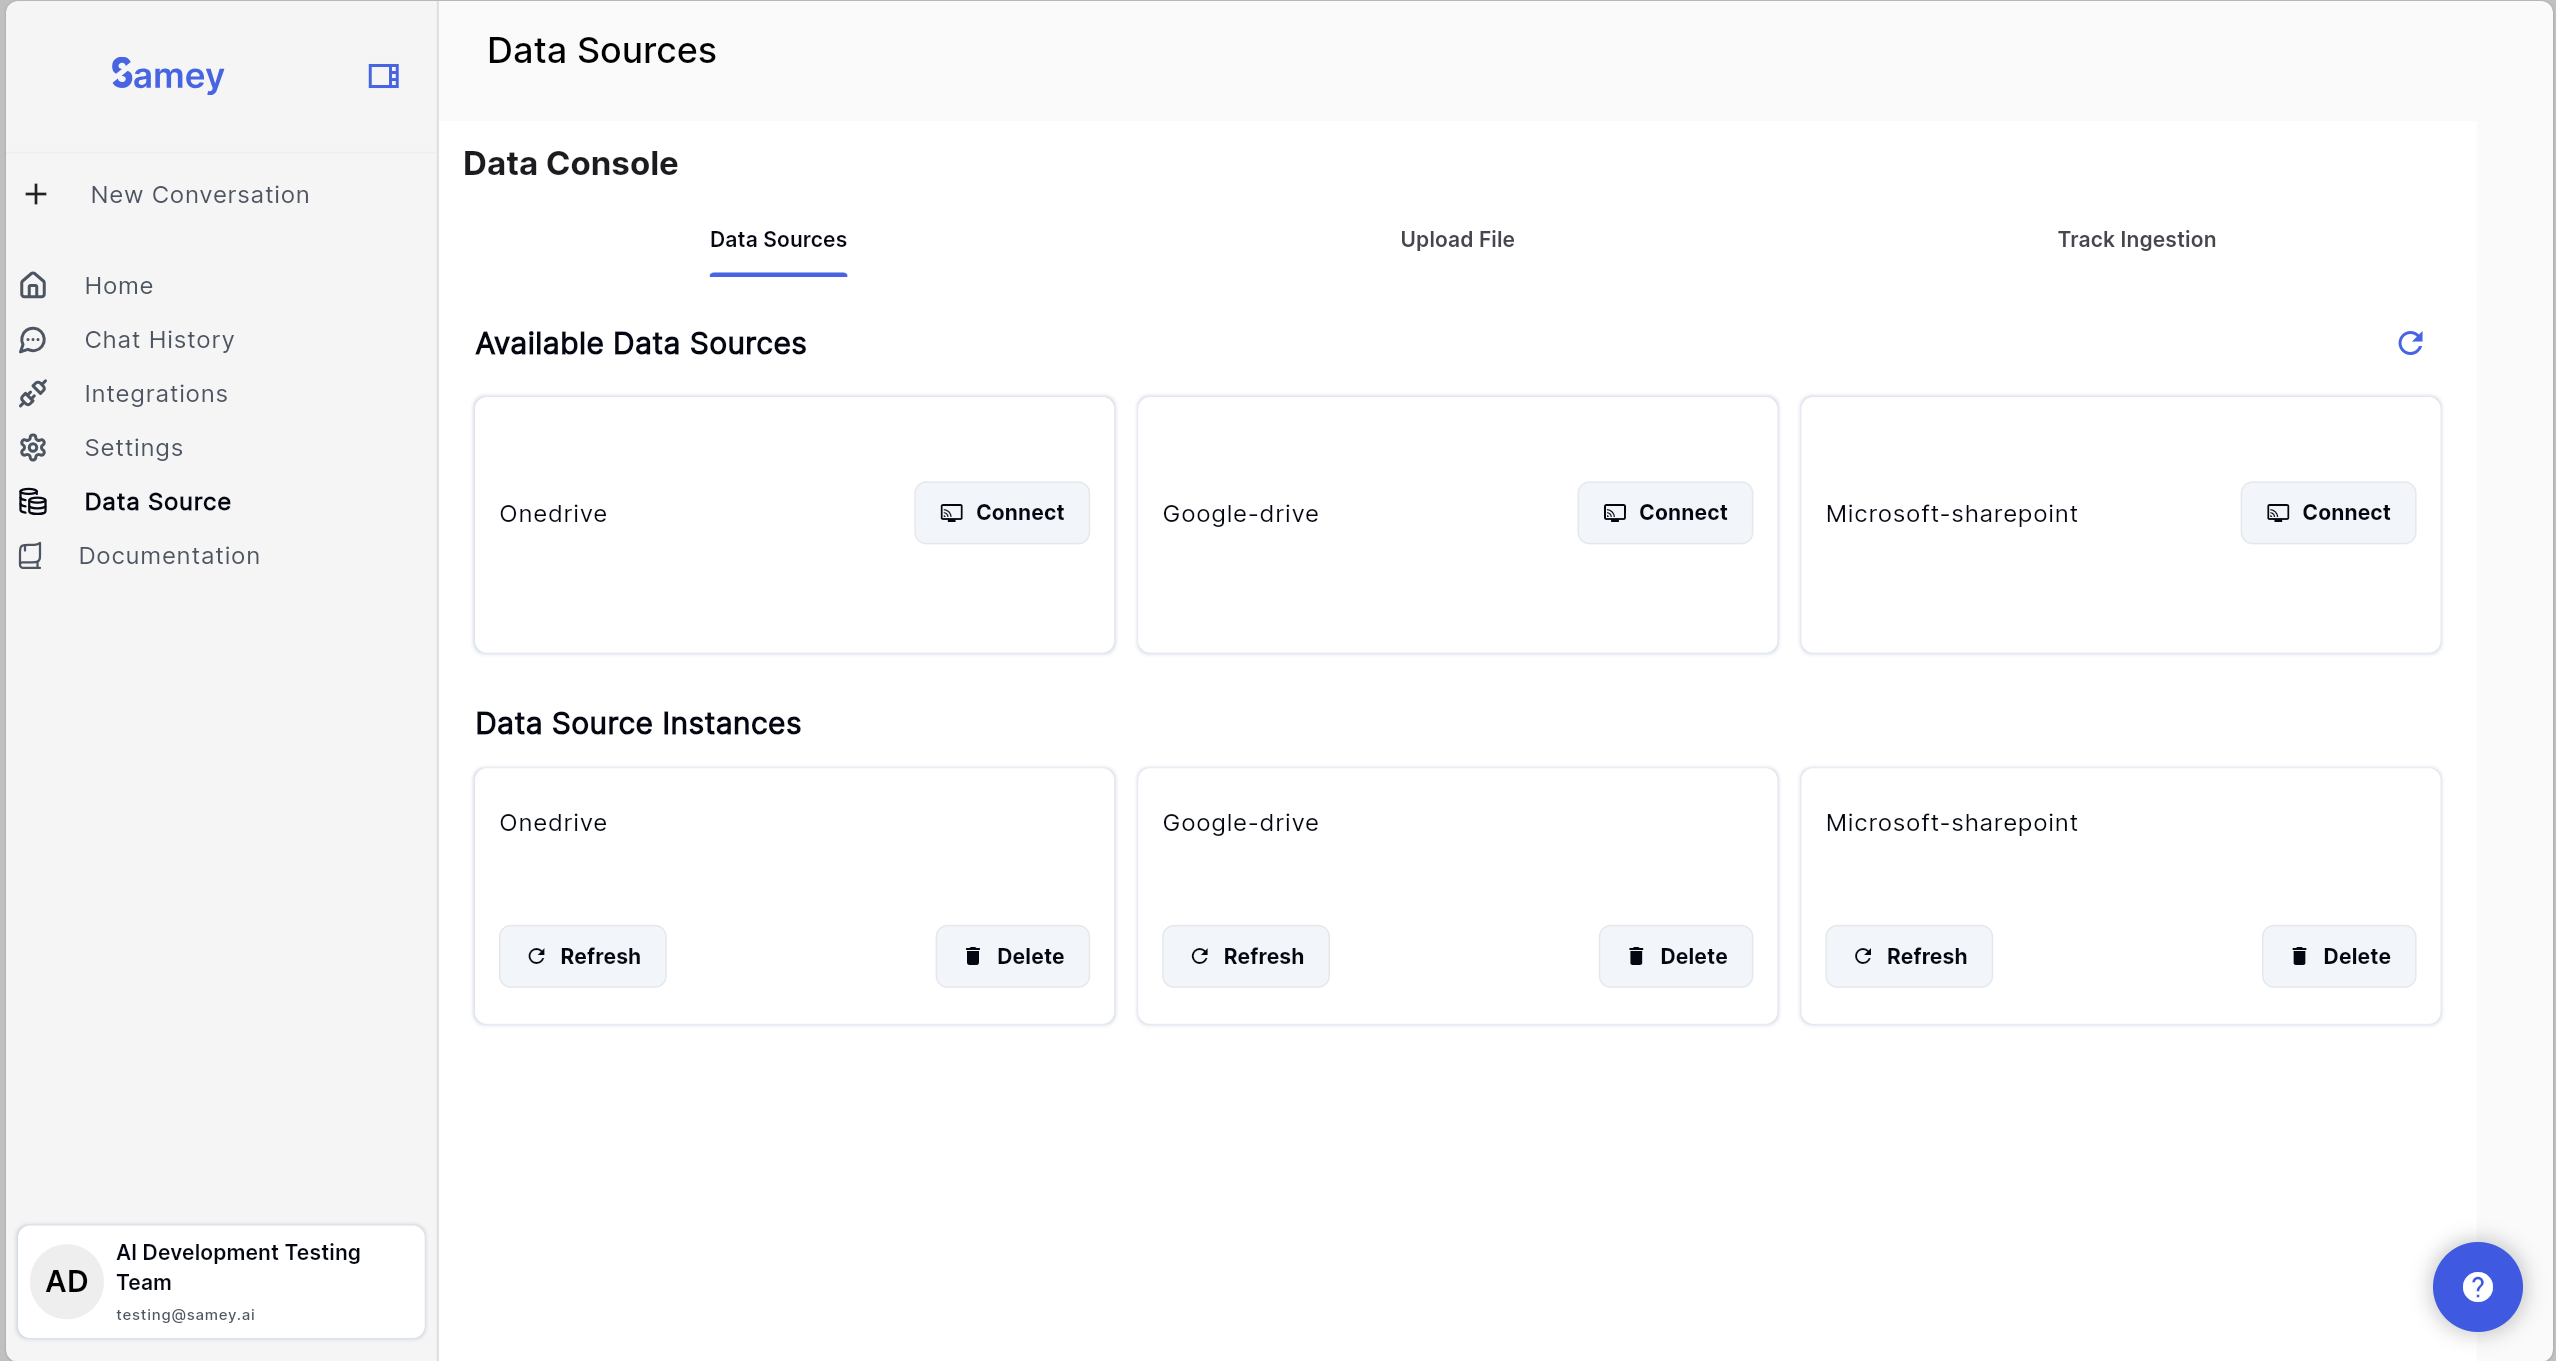Viewport: 2556px width, 1361px height.
Task: Click the AD avatar circle
Action: (67, 1281)
